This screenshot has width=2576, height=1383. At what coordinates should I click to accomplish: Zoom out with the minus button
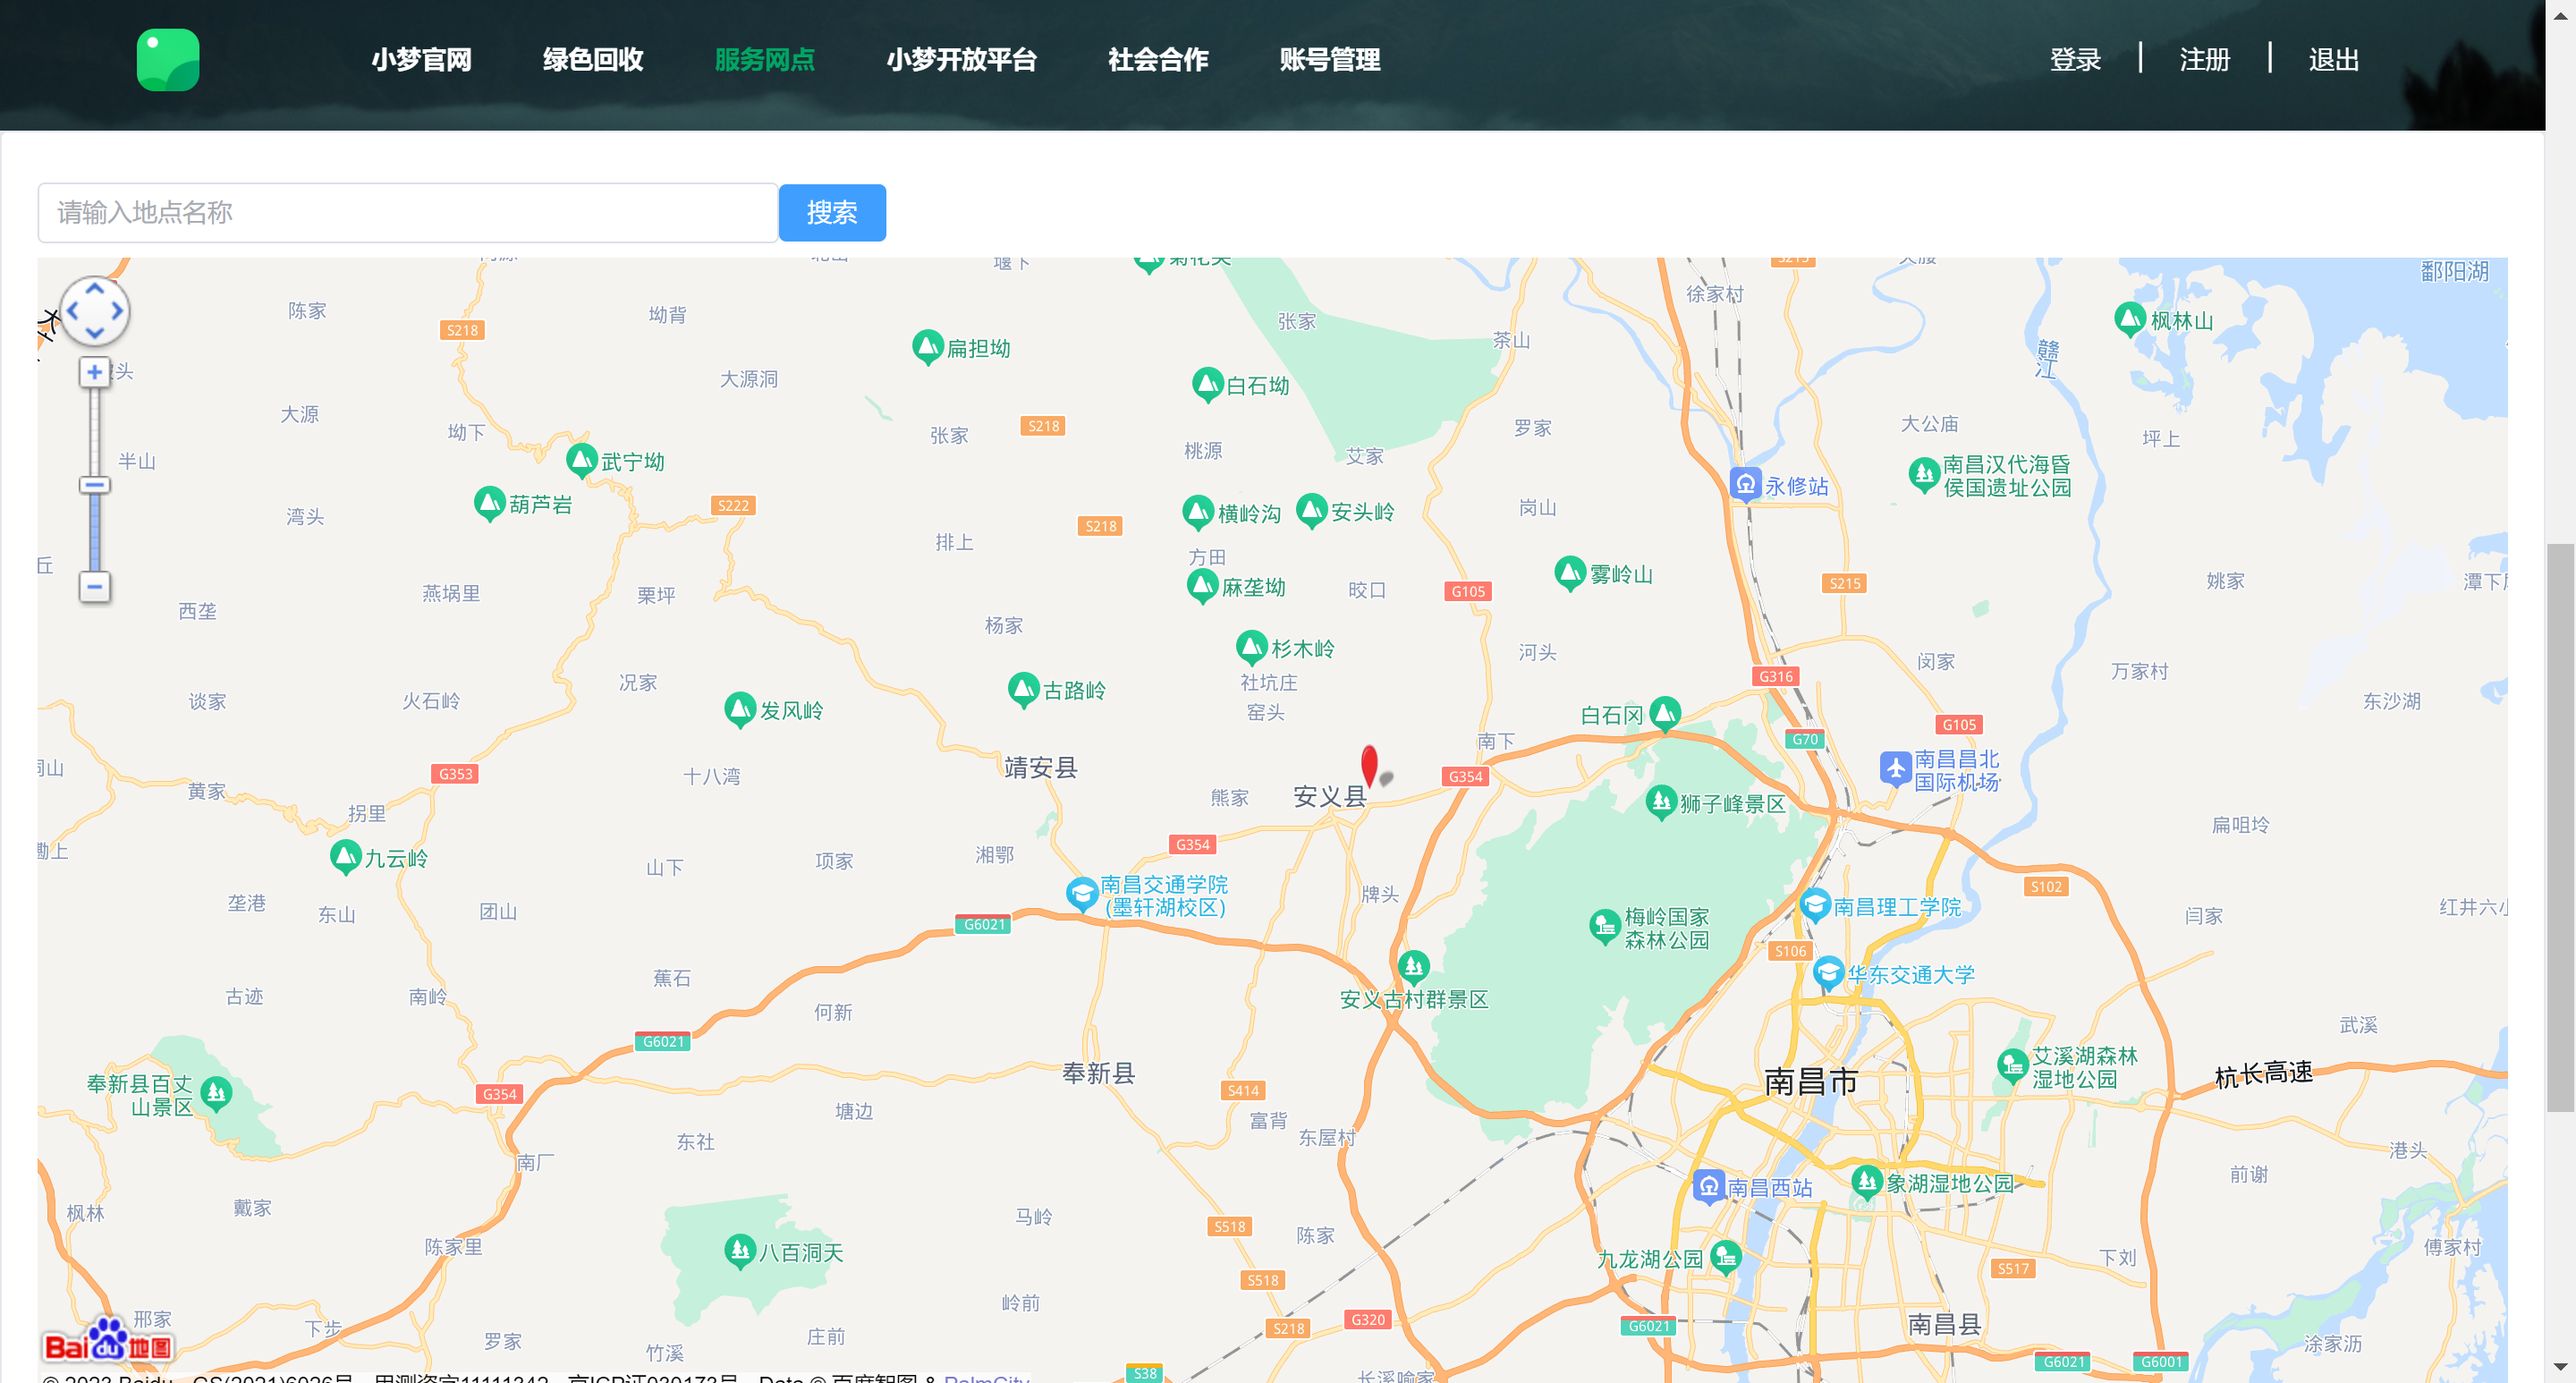94,587
